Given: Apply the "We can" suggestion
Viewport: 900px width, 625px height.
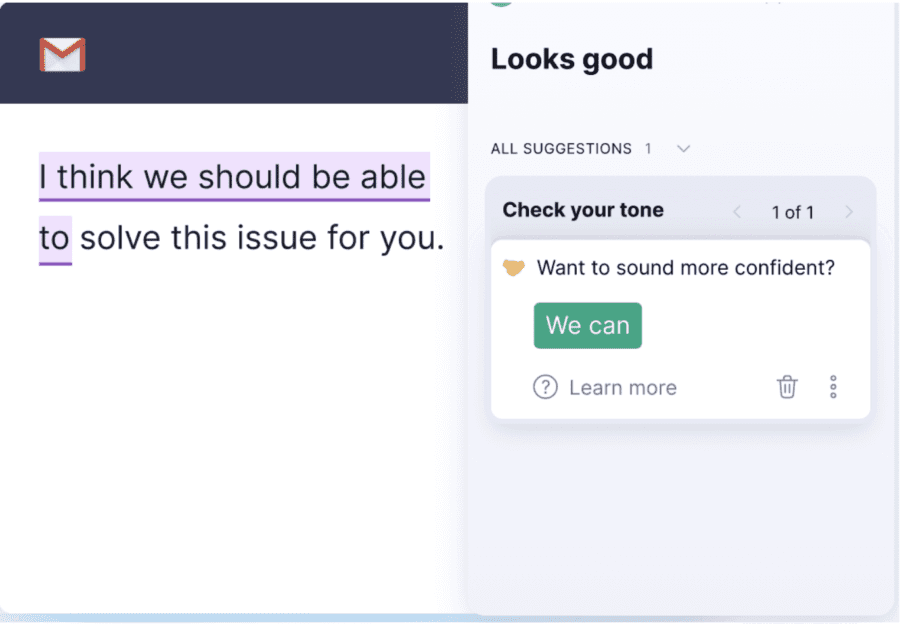Looking at the screenshot, I should (x=587, y=325).
